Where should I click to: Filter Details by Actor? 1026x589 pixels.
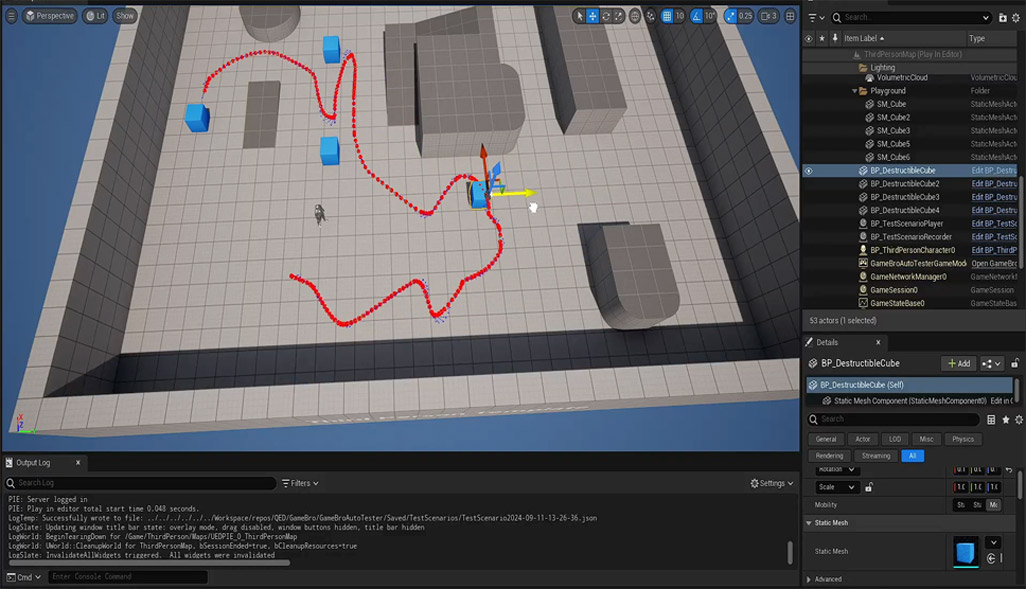pos(863,439)
